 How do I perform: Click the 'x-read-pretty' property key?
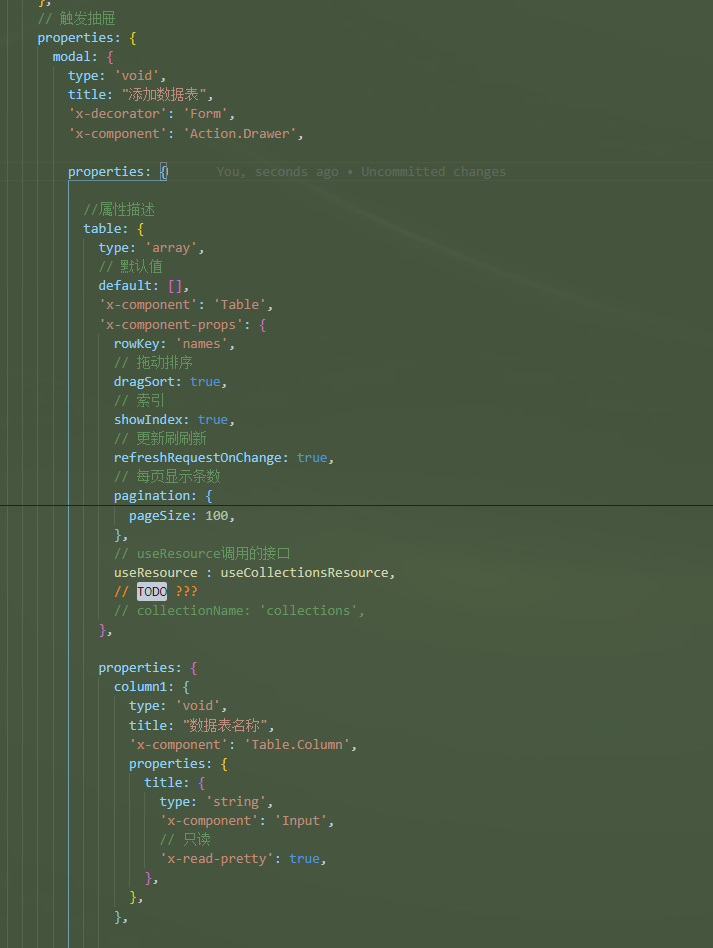(x=217, y=859)
